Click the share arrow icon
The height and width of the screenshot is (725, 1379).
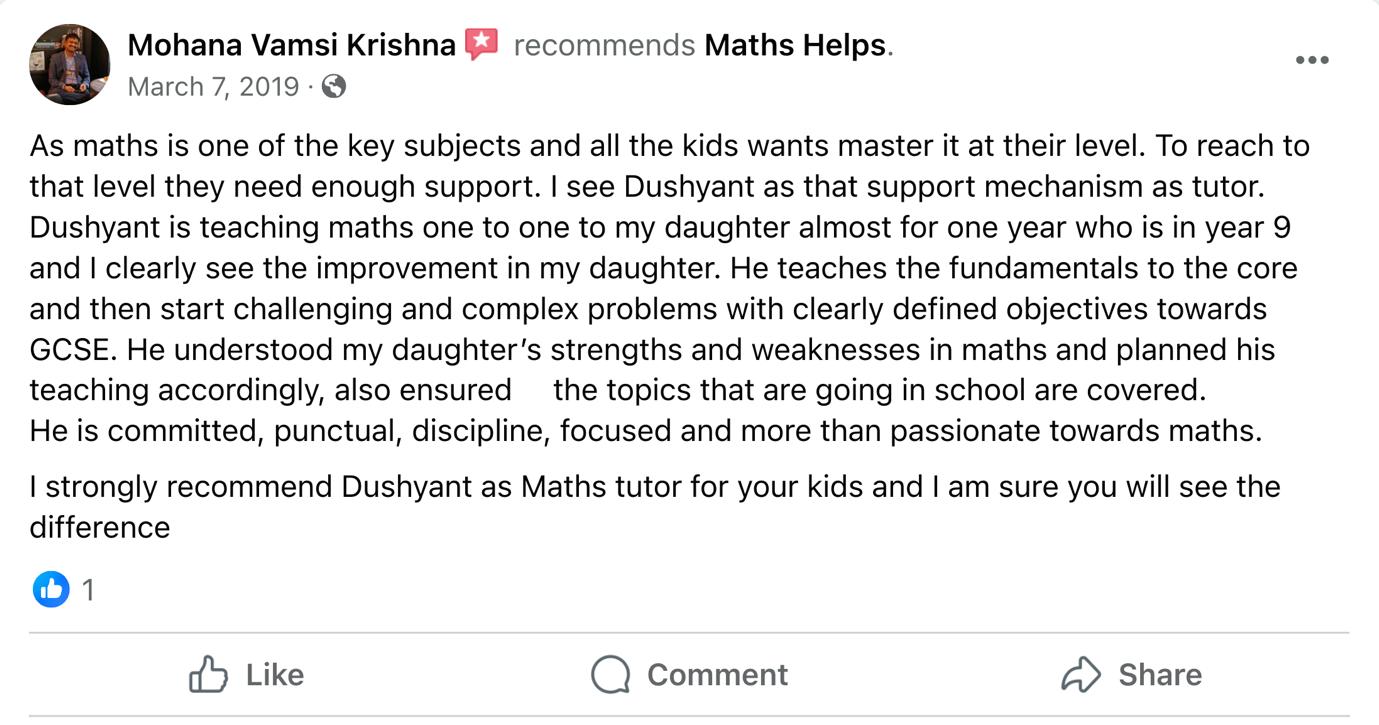click(1080, 675)
